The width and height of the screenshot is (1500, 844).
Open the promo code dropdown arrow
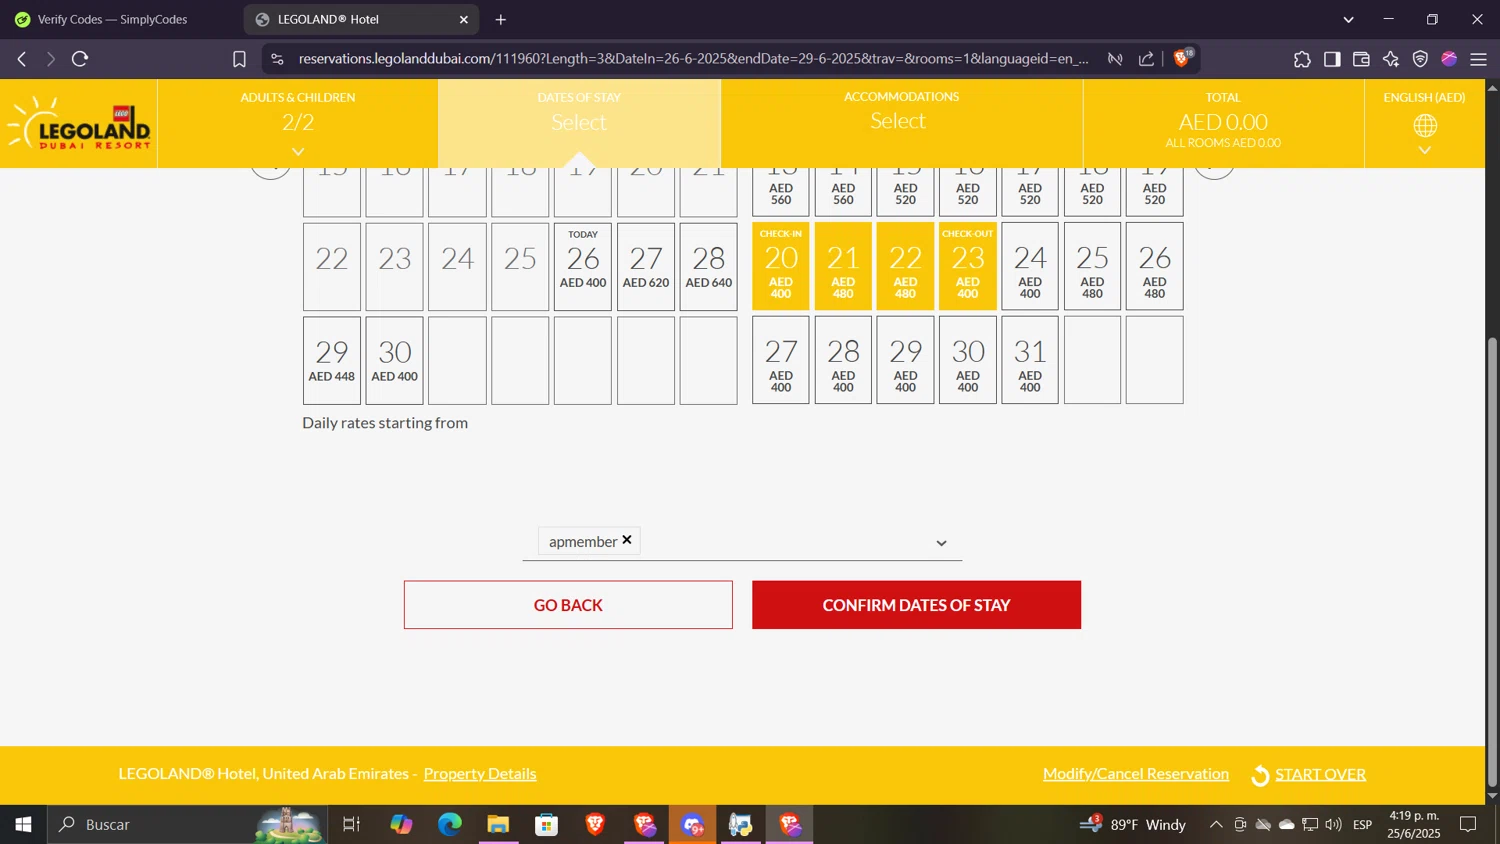pos(941,543)
